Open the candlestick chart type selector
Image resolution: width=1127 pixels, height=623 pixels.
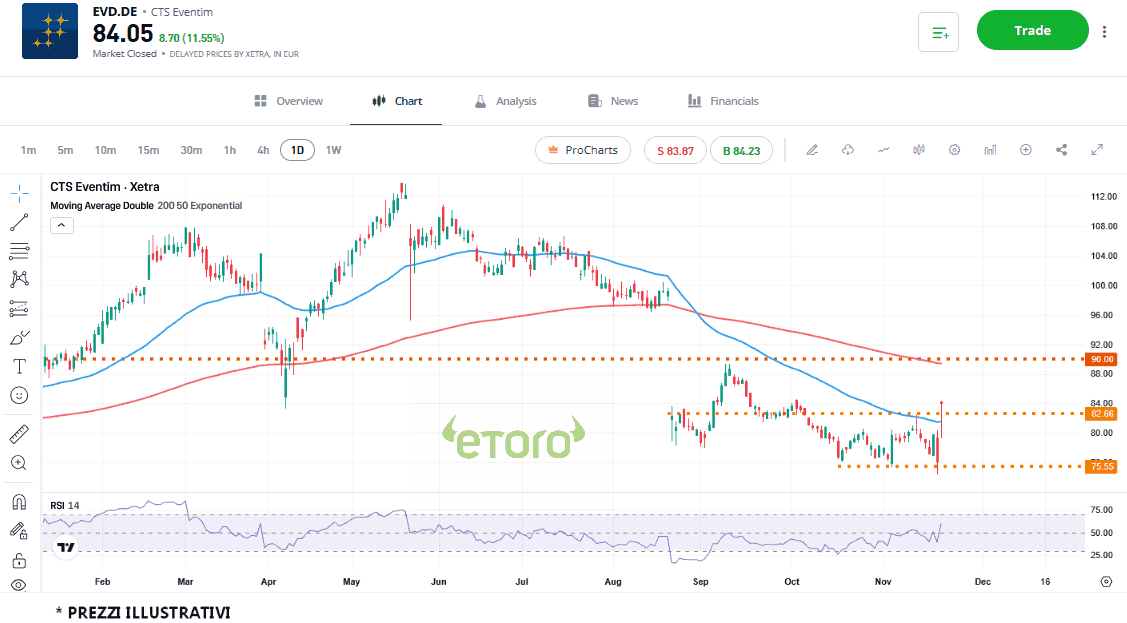(x=919, y=150)
